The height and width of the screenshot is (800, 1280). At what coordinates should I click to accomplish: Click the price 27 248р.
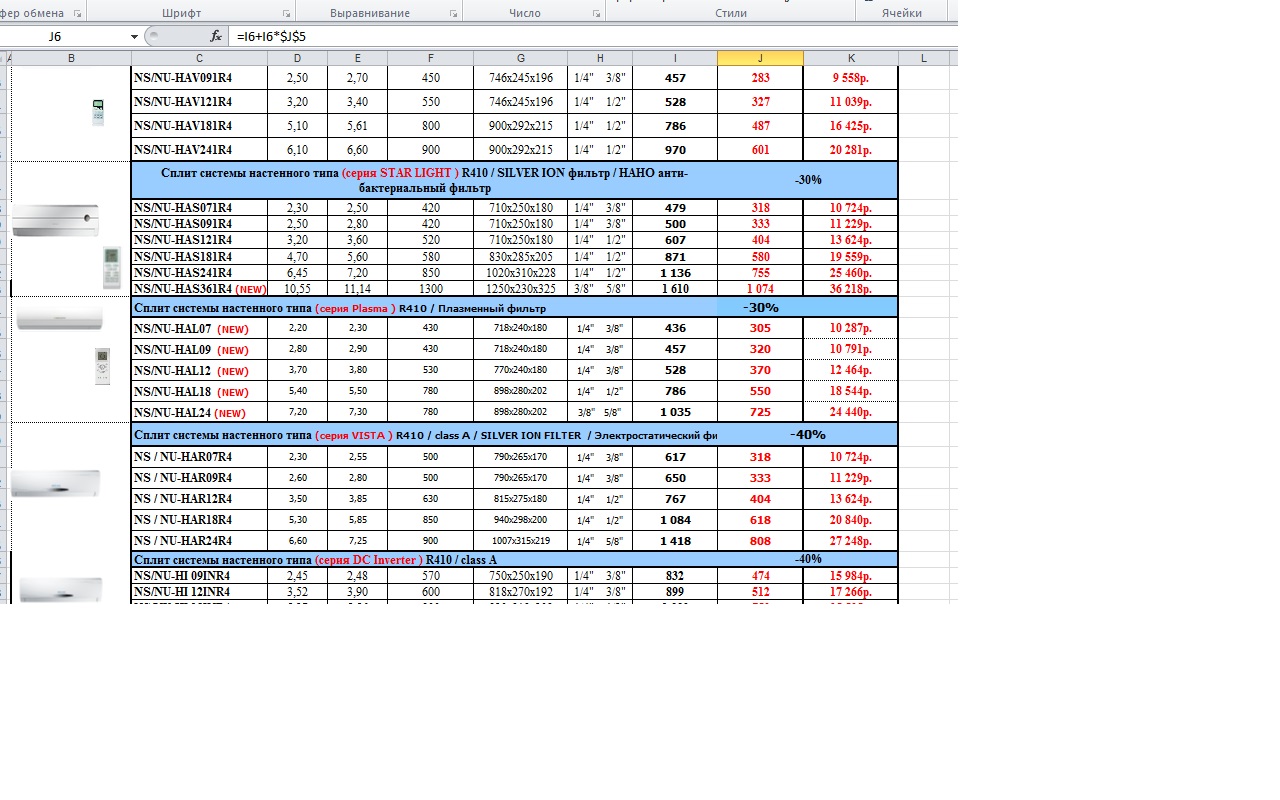(x=851, y=541)
